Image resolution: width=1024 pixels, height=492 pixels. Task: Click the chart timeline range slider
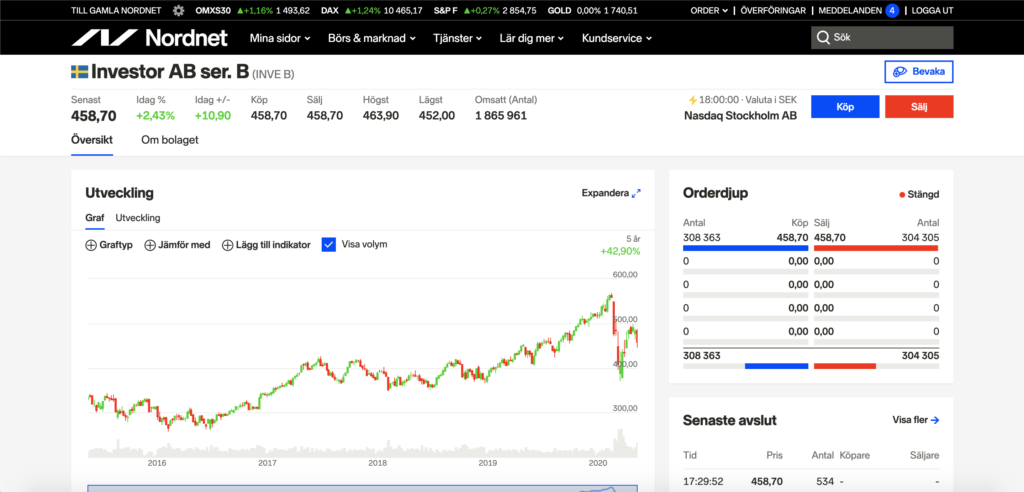(362, 487)
